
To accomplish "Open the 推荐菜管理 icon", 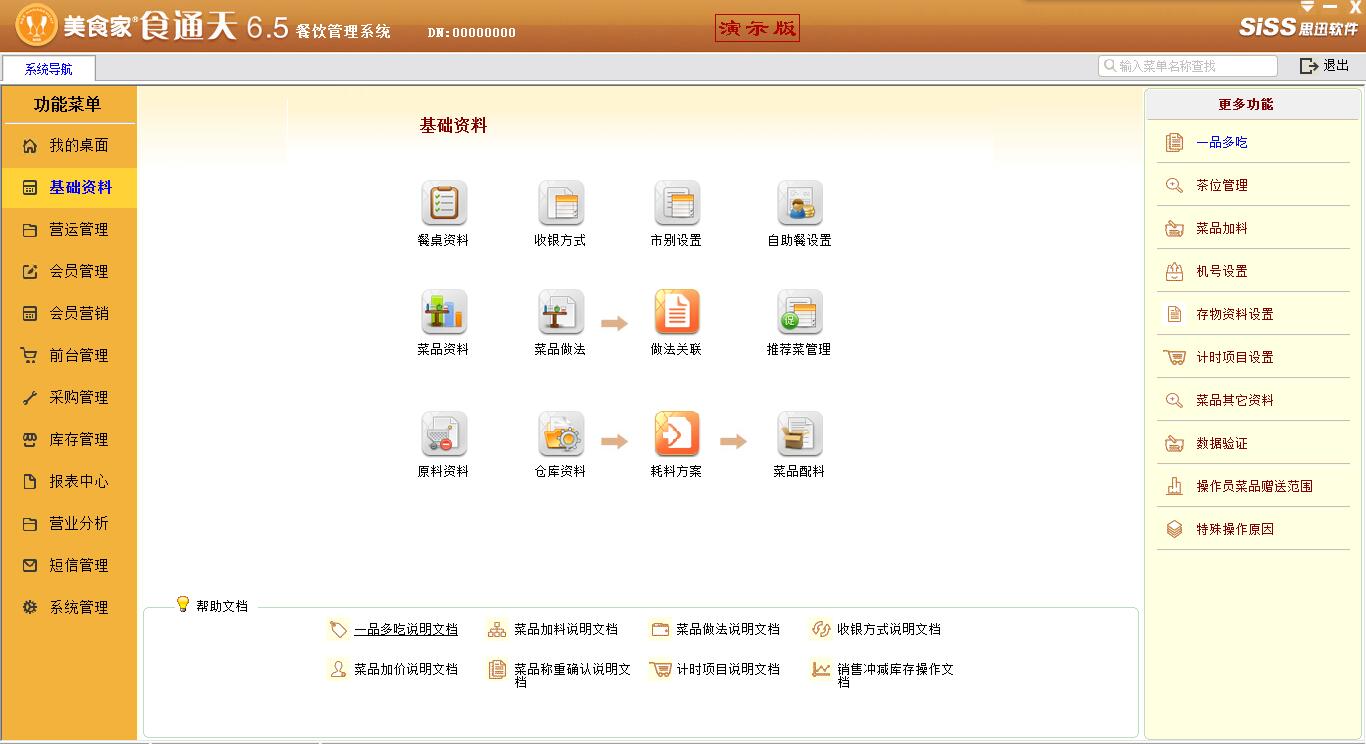I will tap(800, 312).
